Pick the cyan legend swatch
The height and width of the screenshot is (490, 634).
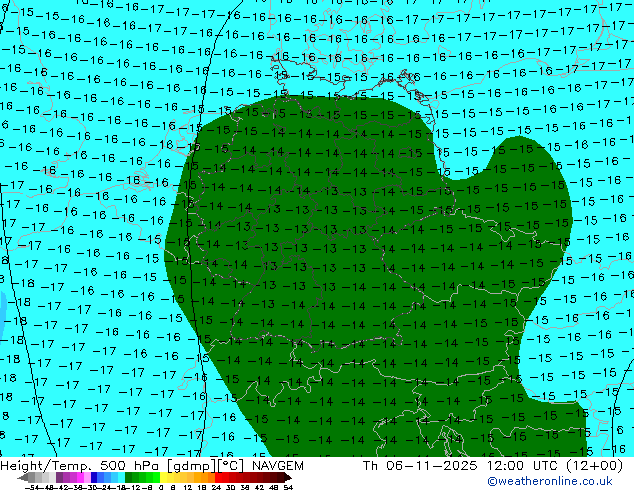122,477
